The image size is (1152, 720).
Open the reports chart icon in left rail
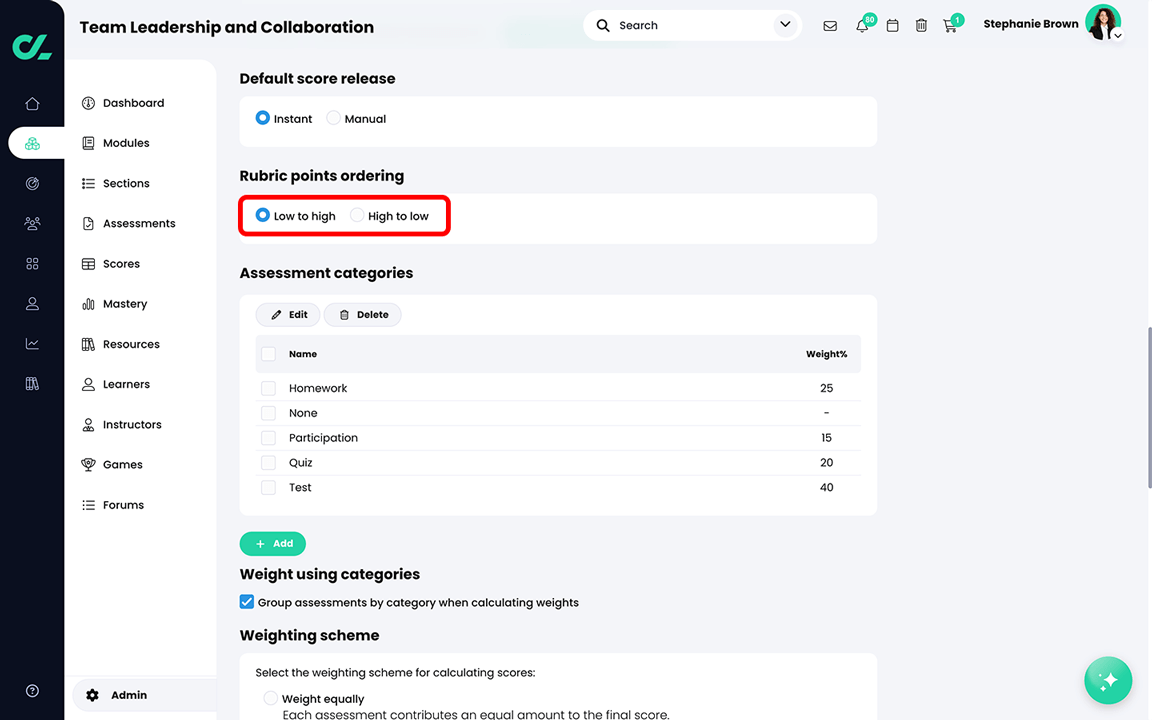(32, 344)
